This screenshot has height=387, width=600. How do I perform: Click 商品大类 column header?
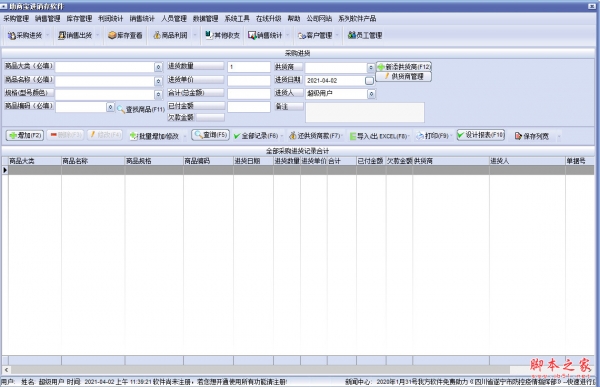[35, 161]
